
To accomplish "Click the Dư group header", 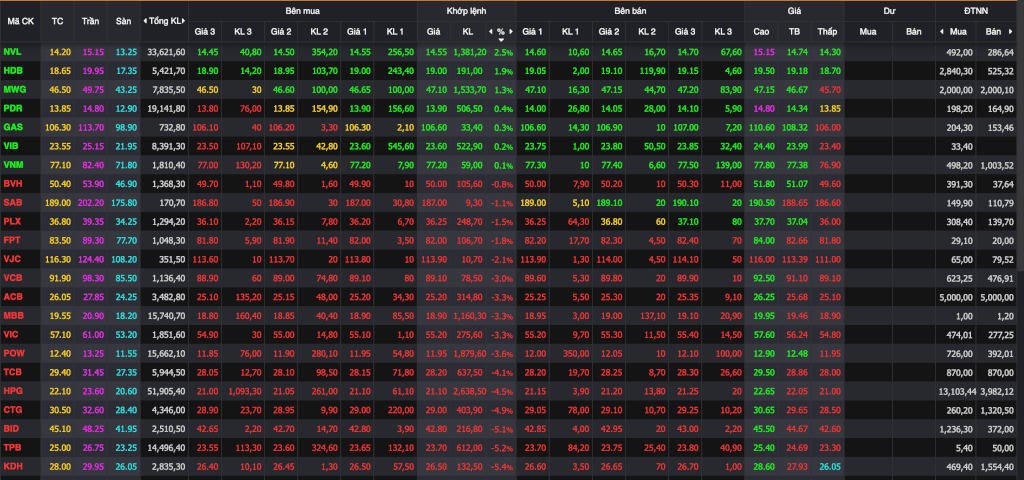I will click(889, 11).
